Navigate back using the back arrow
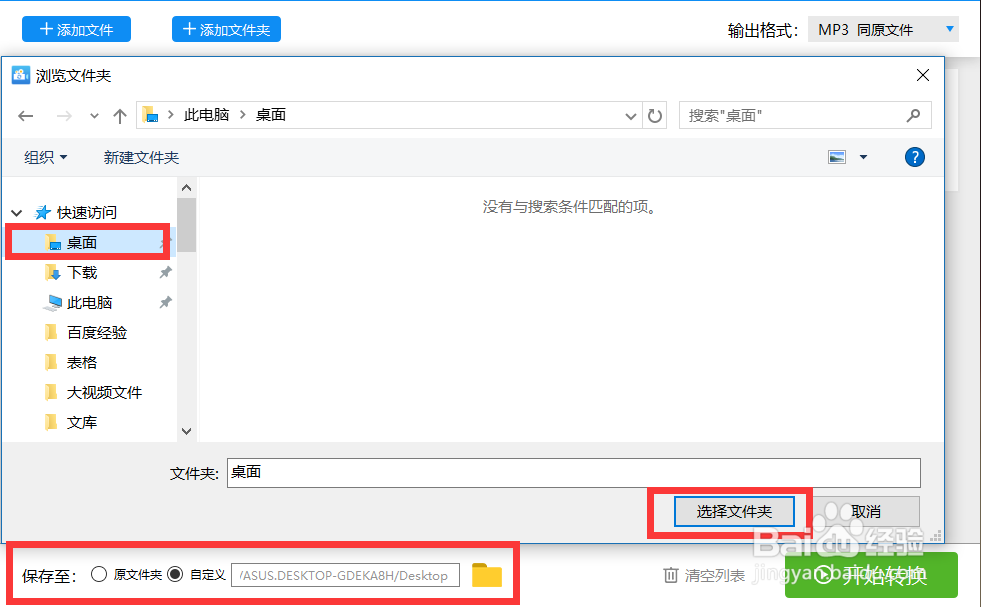This screenshot has width=981, height=607. click(25, 115)
